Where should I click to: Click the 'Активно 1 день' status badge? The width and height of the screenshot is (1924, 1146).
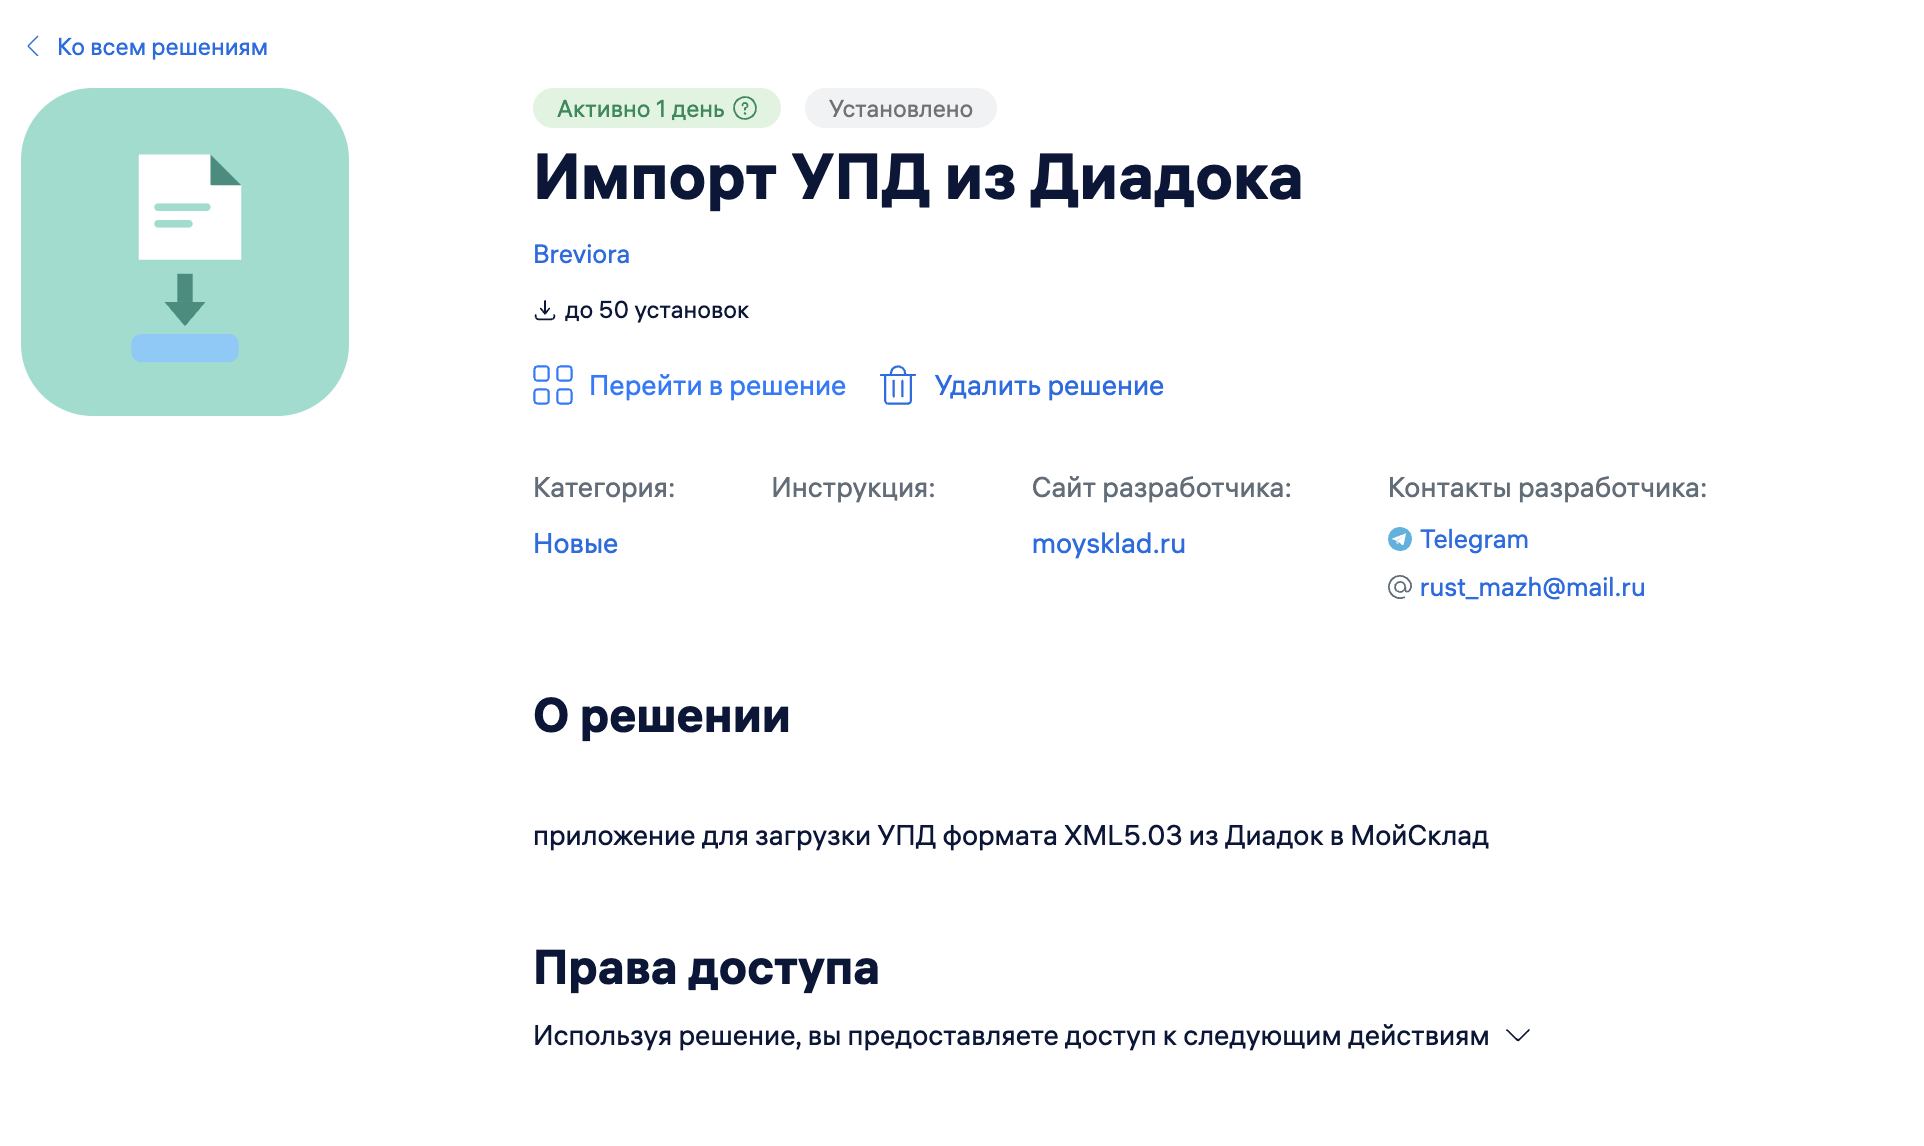[x=656, y=108]
